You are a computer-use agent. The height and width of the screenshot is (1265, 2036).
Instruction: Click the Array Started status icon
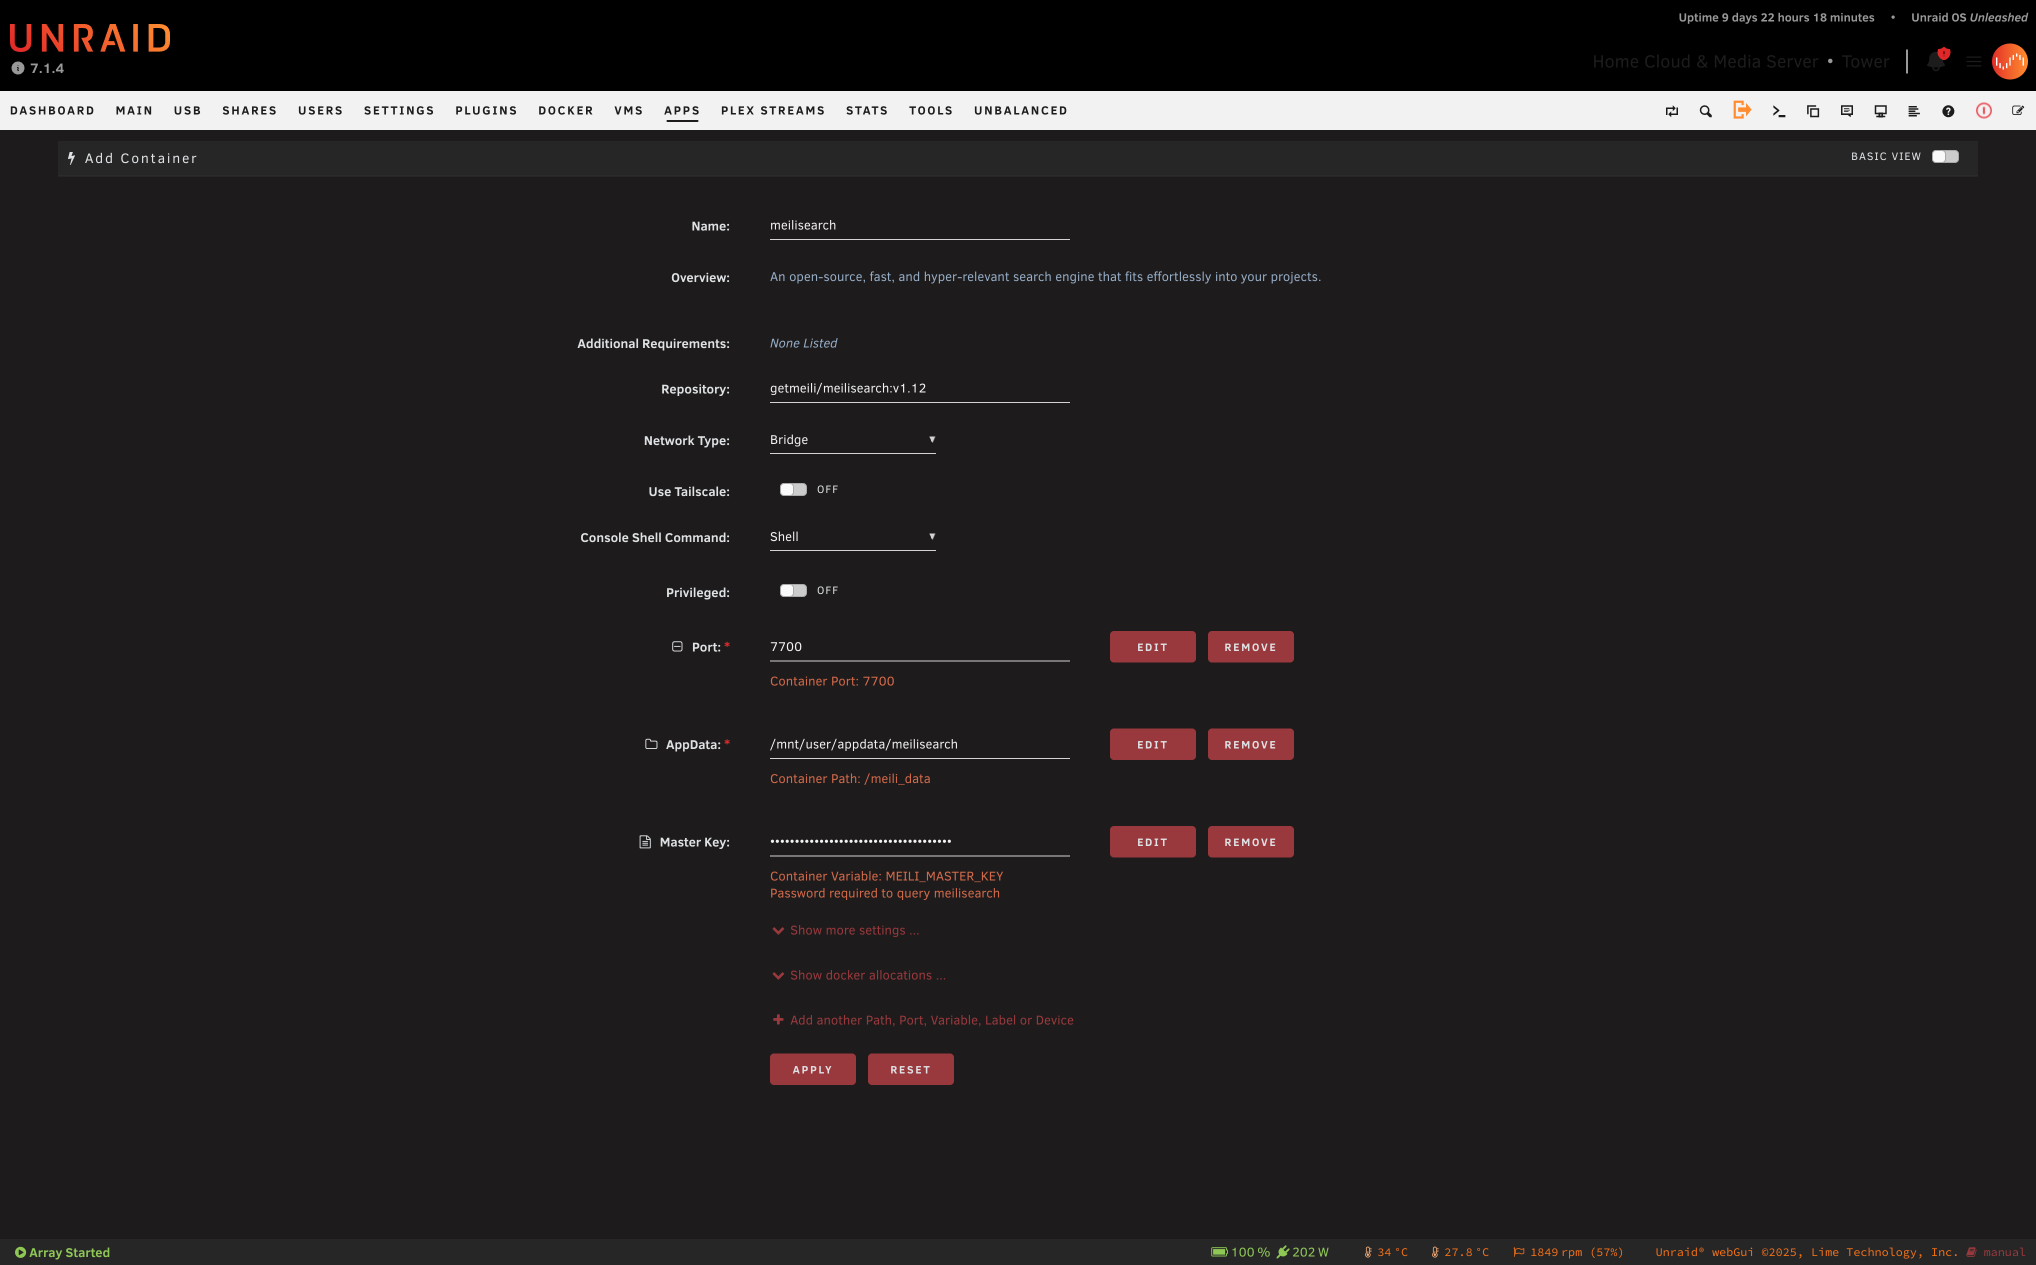[20, 1252]
